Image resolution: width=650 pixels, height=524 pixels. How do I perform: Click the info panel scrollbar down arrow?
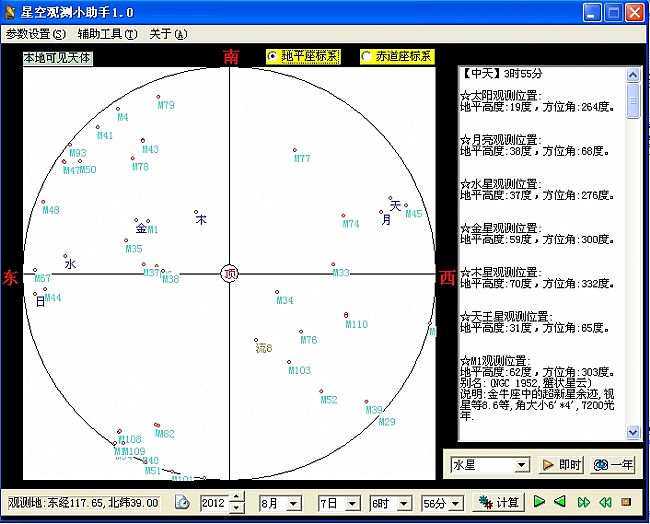(633, 432)
